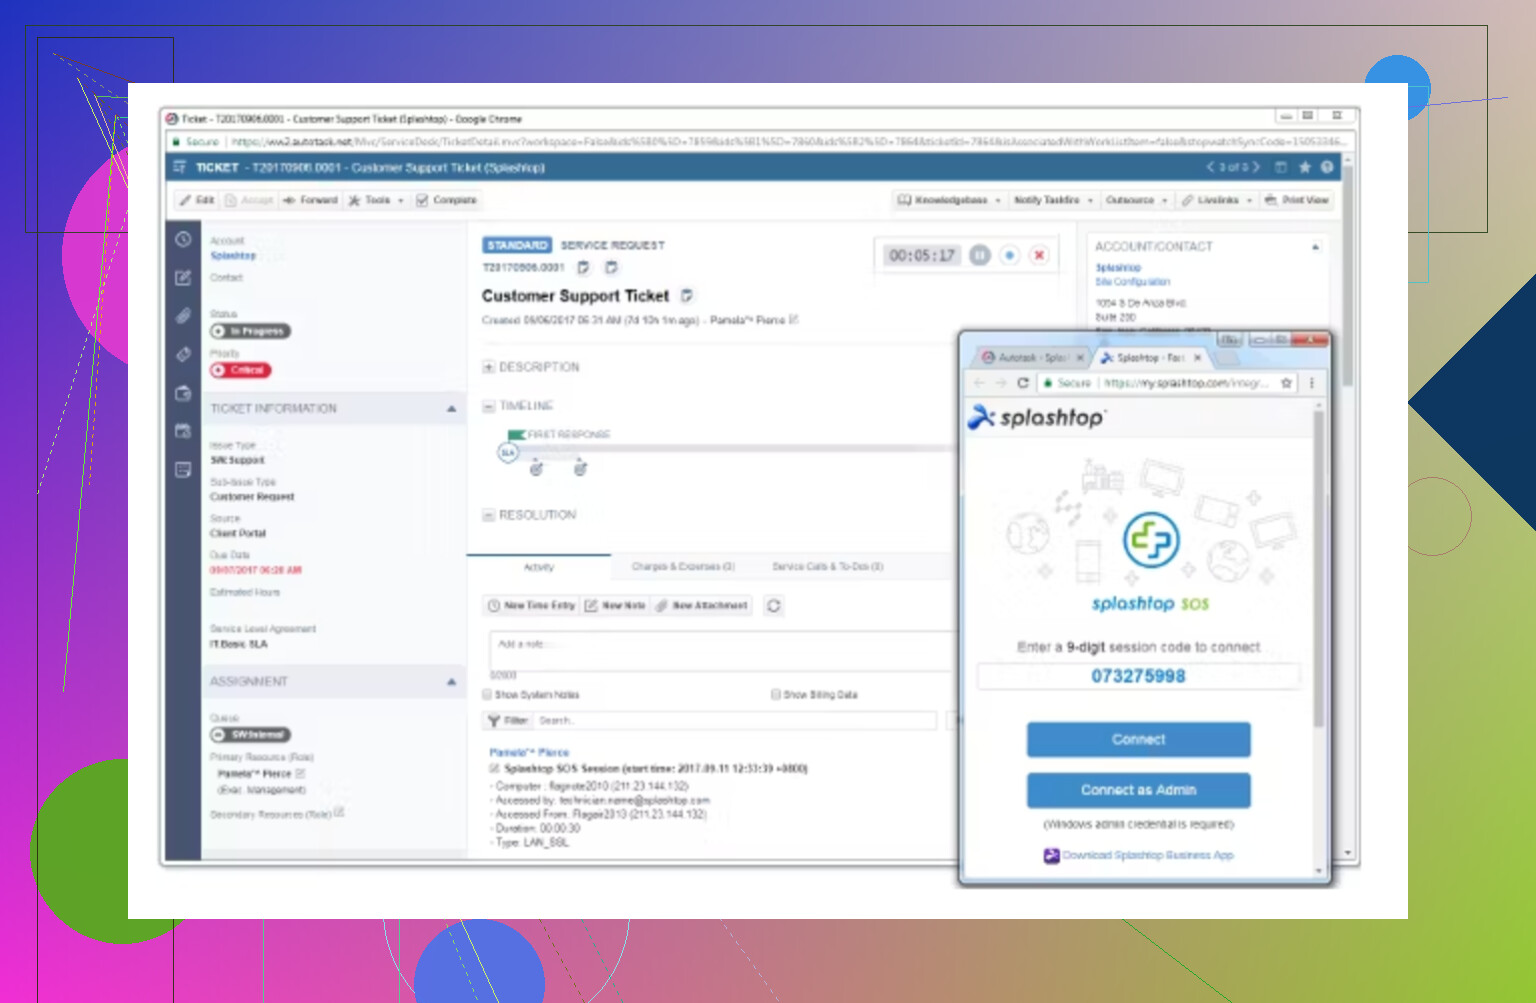Click the edit icon beside Secondary Resources
Viewport: 1536px width, 1003px height.
click(339, 812)
